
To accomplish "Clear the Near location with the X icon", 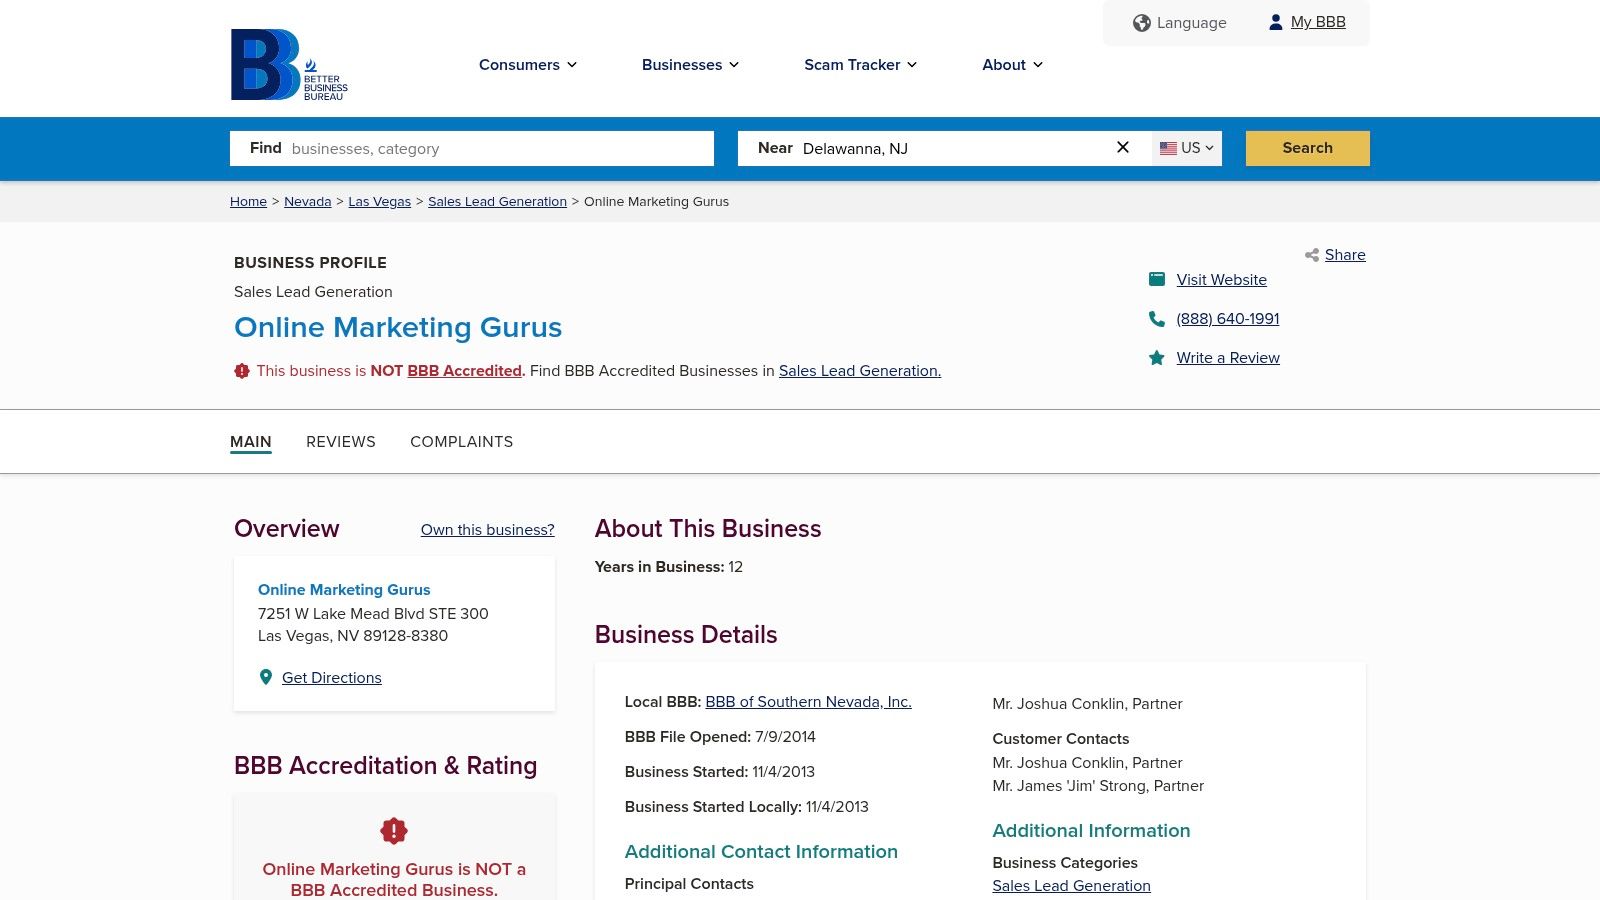I will pos(1123,147).
